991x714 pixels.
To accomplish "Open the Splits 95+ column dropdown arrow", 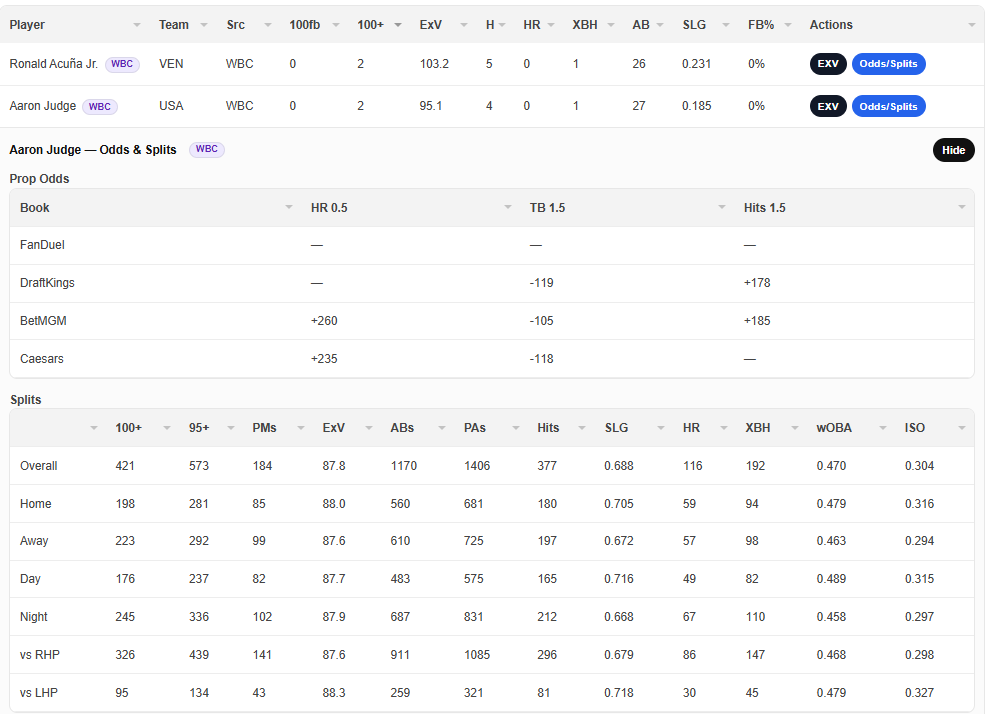I will pos(231,428).
